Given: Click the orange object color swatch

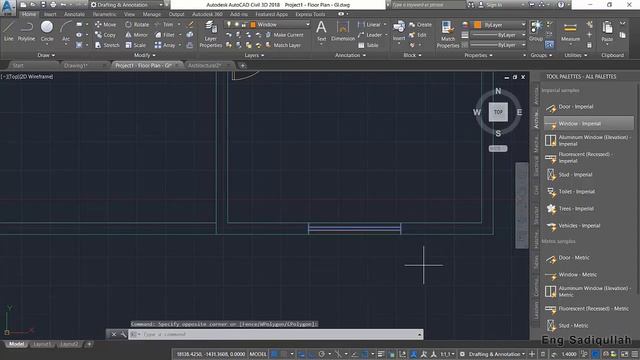Looking at the screenshot, I should pos(477,25).
